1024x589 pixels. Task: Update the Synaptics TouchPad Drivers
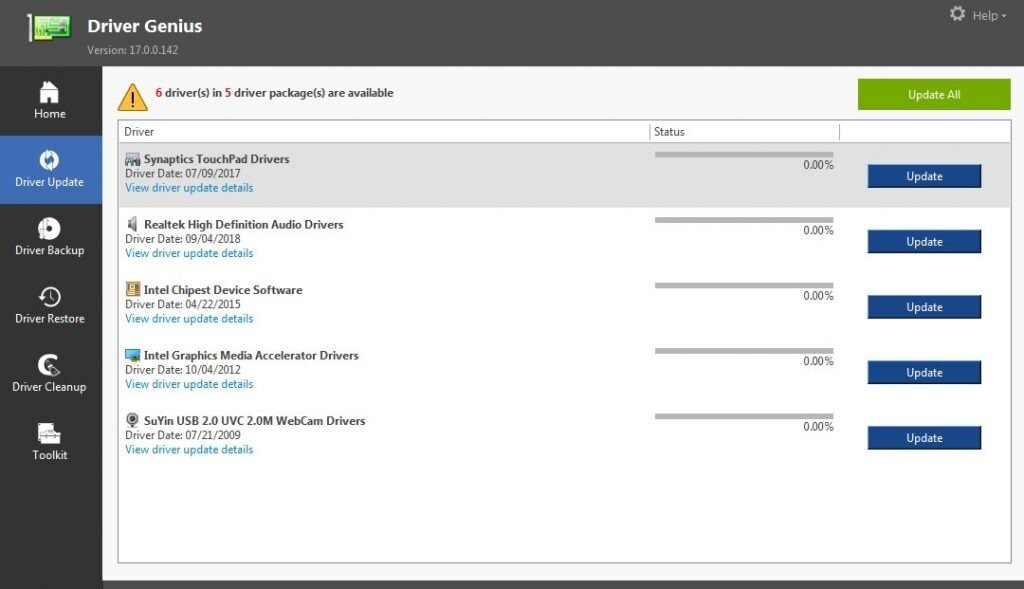(x=923, y=176)
